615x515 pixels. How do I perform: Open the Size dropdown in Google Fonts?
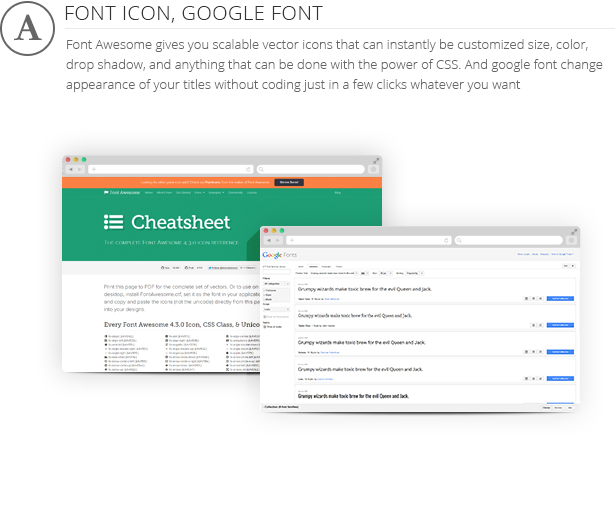(x=386, y=273)
